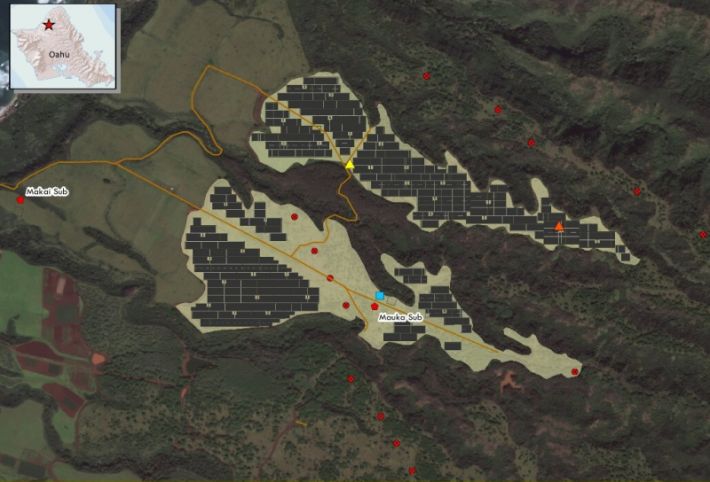This screenshot has height=482, width=710.
Task: Select the red dot beside Makai Sub label
Action: pyautogui.click(x=20, y=200)
